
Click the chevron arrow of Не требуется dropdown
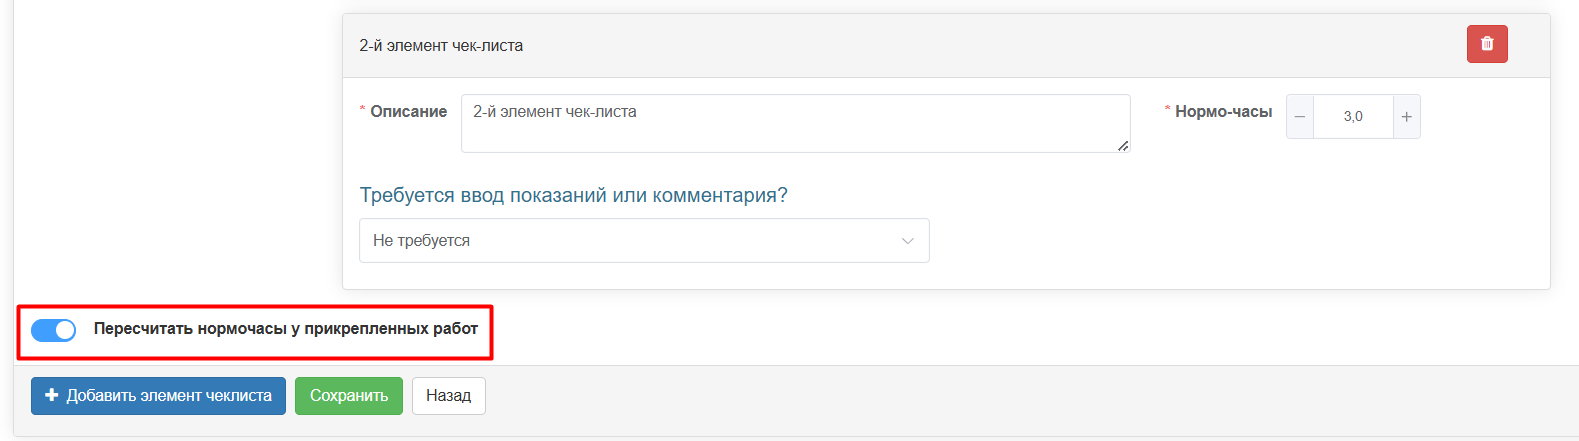point(908,241)
